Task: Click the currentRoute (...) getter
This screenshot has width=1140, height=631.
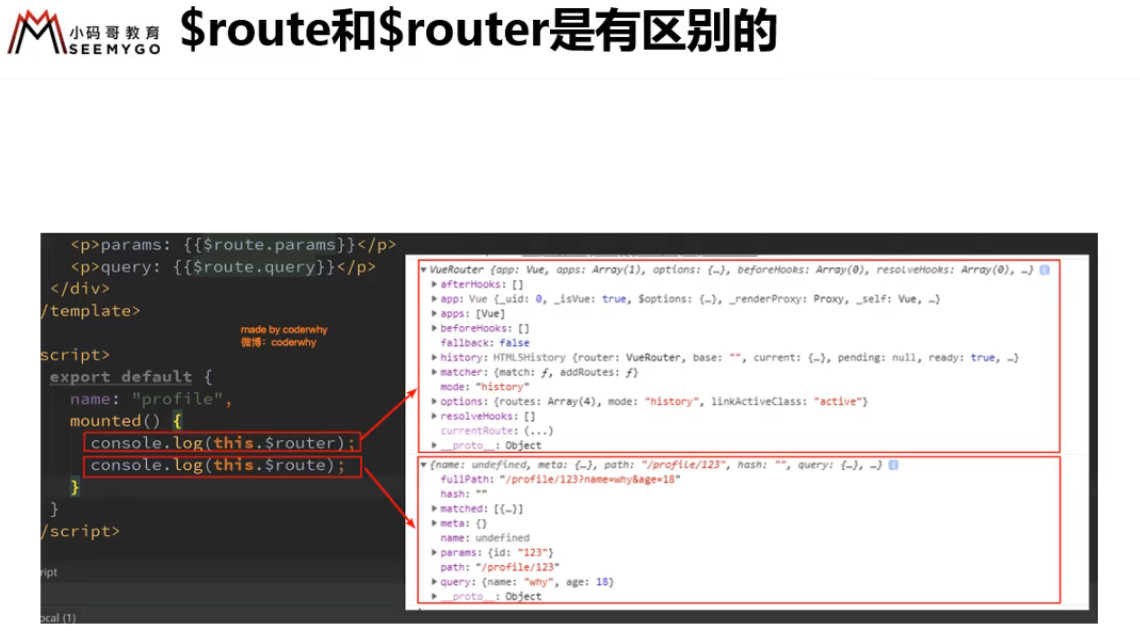Action: pyautogui.click(x=497, y=430)
